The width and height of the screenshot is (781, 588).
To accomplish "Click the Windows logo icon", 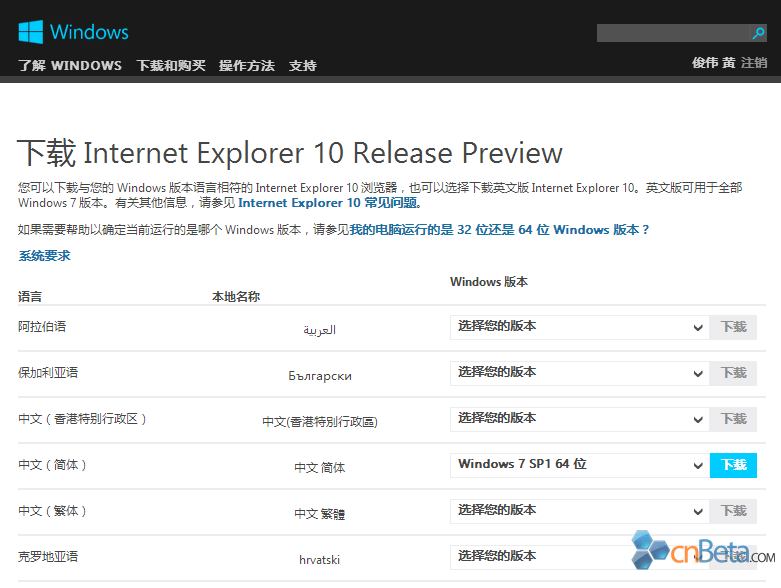I will 30,32.
